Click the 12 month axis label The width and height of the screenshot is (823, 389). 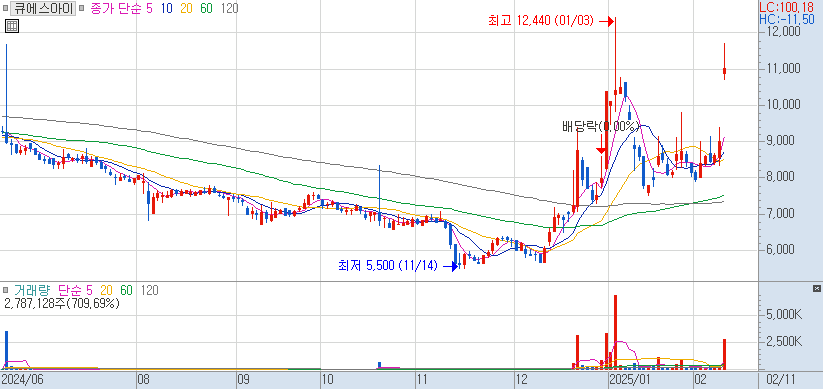point(521,379)
